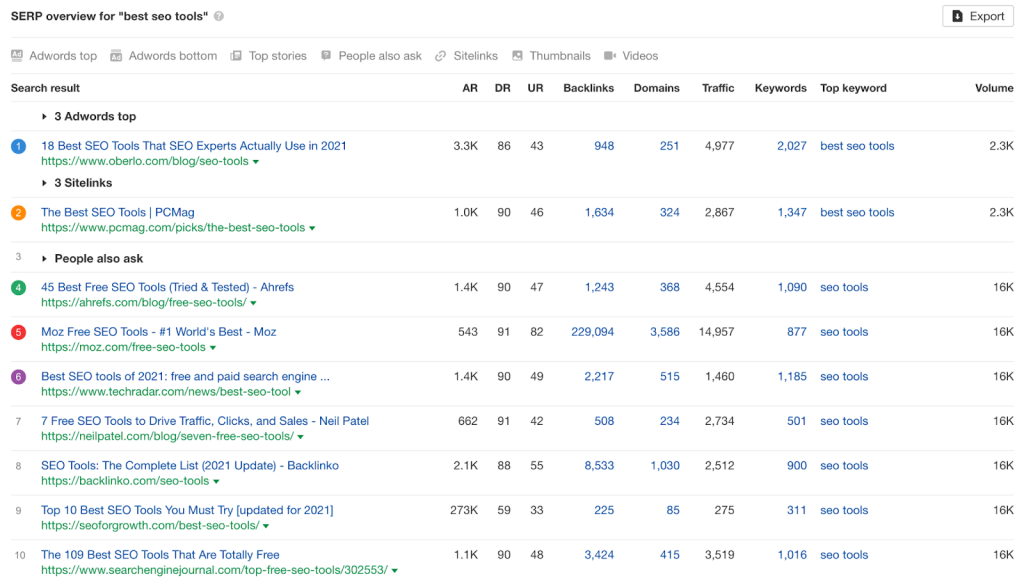
Task: Click the help icon beside SERP overview title
Action: pos(219,16)
